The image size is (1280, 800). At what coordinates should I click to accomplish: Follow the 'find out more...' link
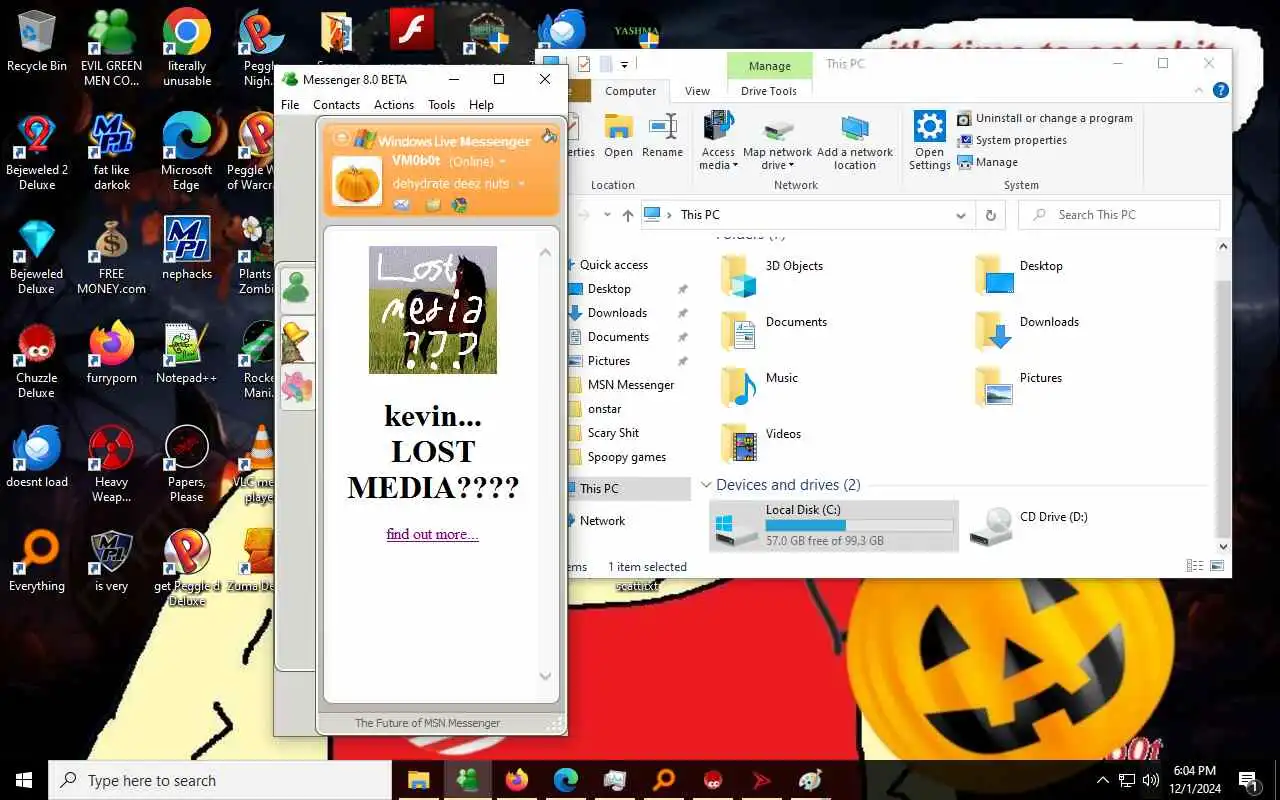point(432,534)
